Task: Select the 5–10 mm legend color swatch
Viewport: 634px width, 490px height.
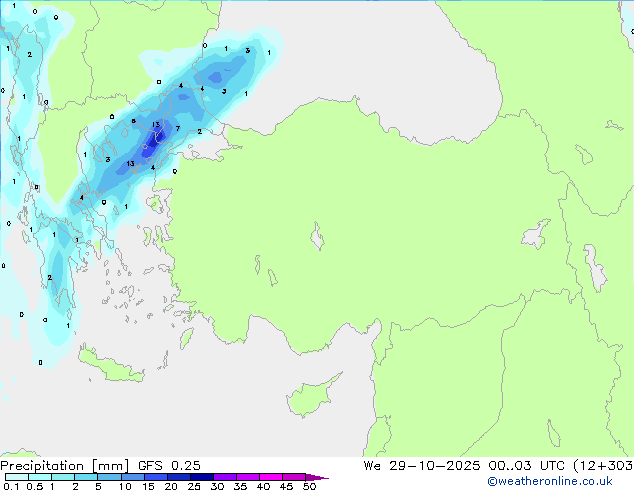Action: pos(109,477)
